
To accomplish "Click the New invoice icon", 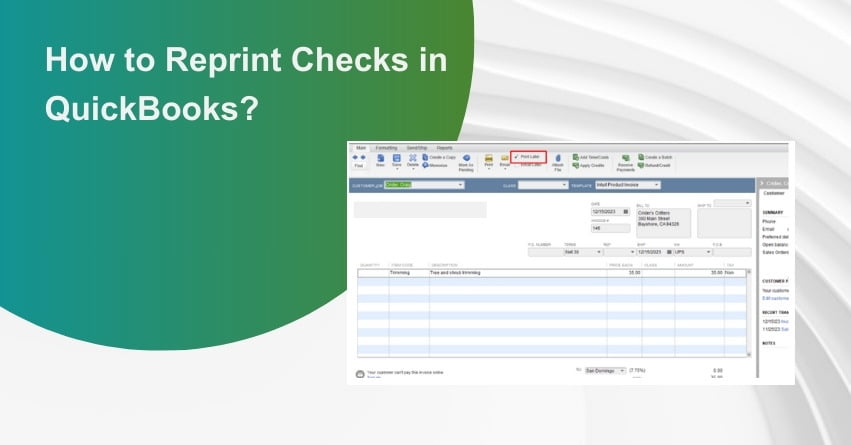I will (380, 158).
